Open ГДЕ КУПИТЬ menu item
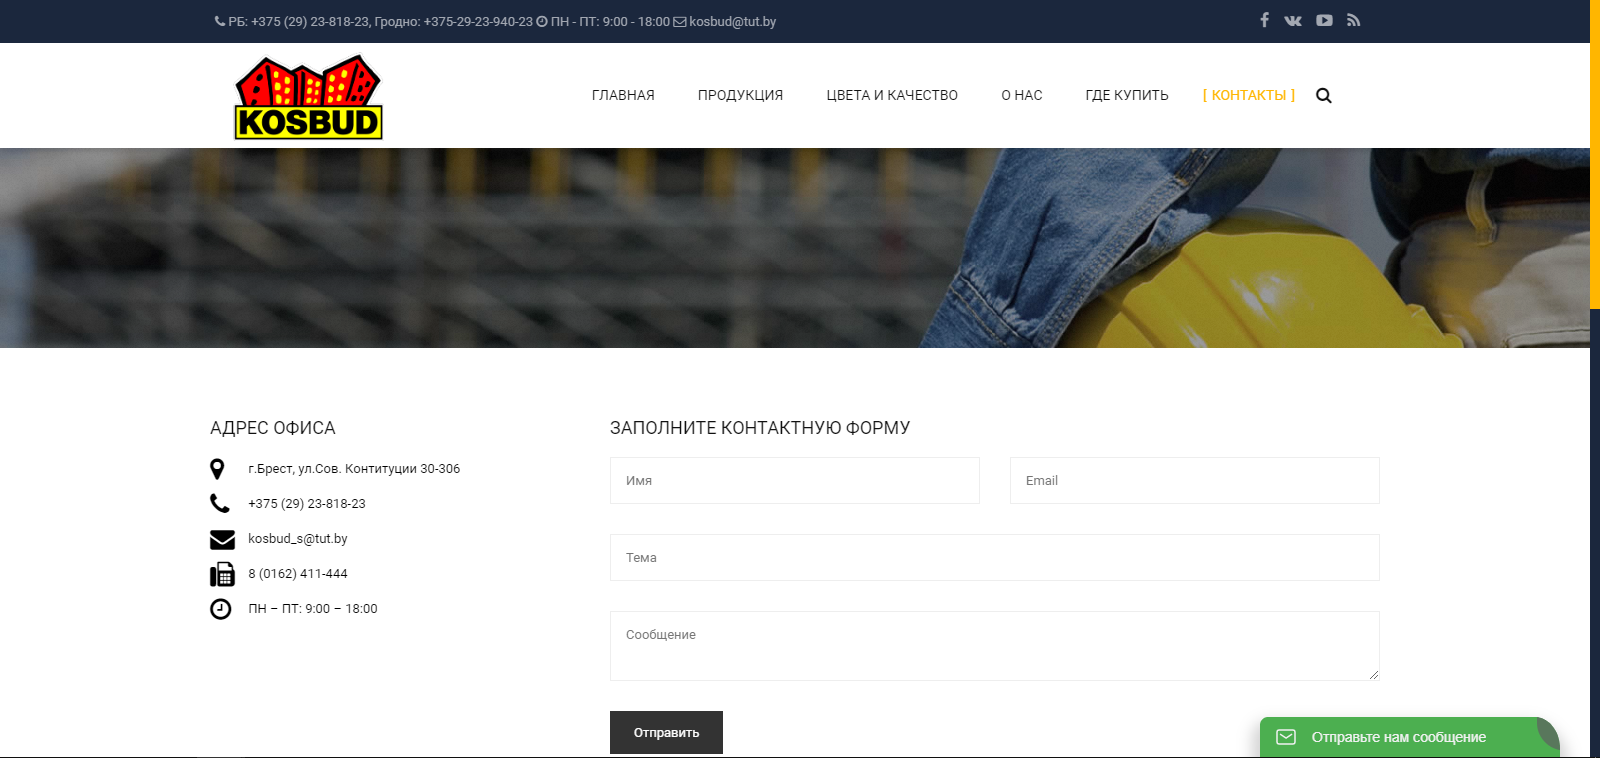This screenshot has width=1600, height=758. pyautogui.click(x=1127, y=95)
